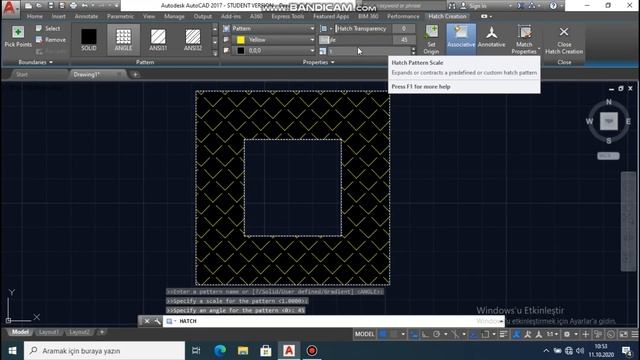Open workspace switching gear in status bar

tap(567, 334)
